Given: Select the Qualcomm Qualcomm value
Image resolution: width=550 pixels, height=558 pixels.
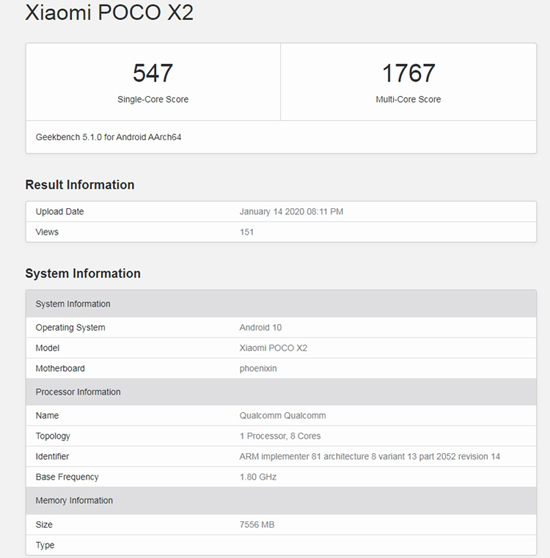Looking at the screenshot, I should tap(282, 415).
